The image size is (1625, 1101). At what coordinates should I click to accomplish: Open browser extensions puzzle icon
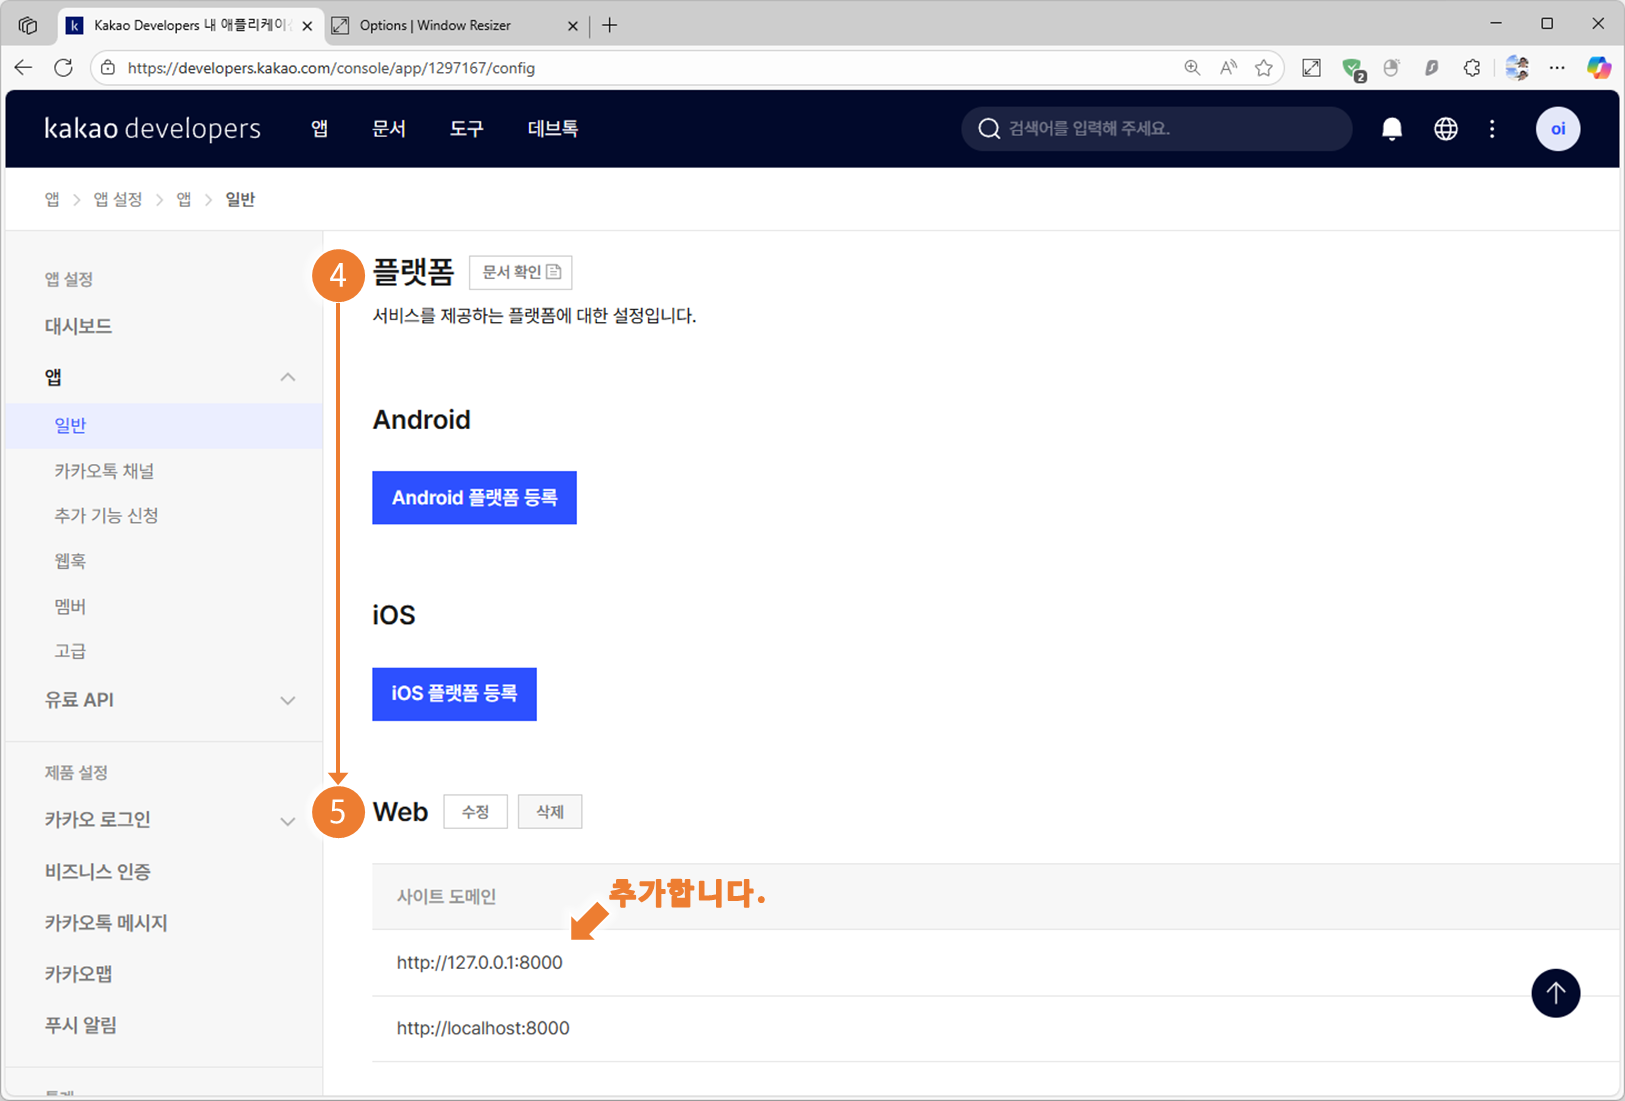tap(1472, 68)
